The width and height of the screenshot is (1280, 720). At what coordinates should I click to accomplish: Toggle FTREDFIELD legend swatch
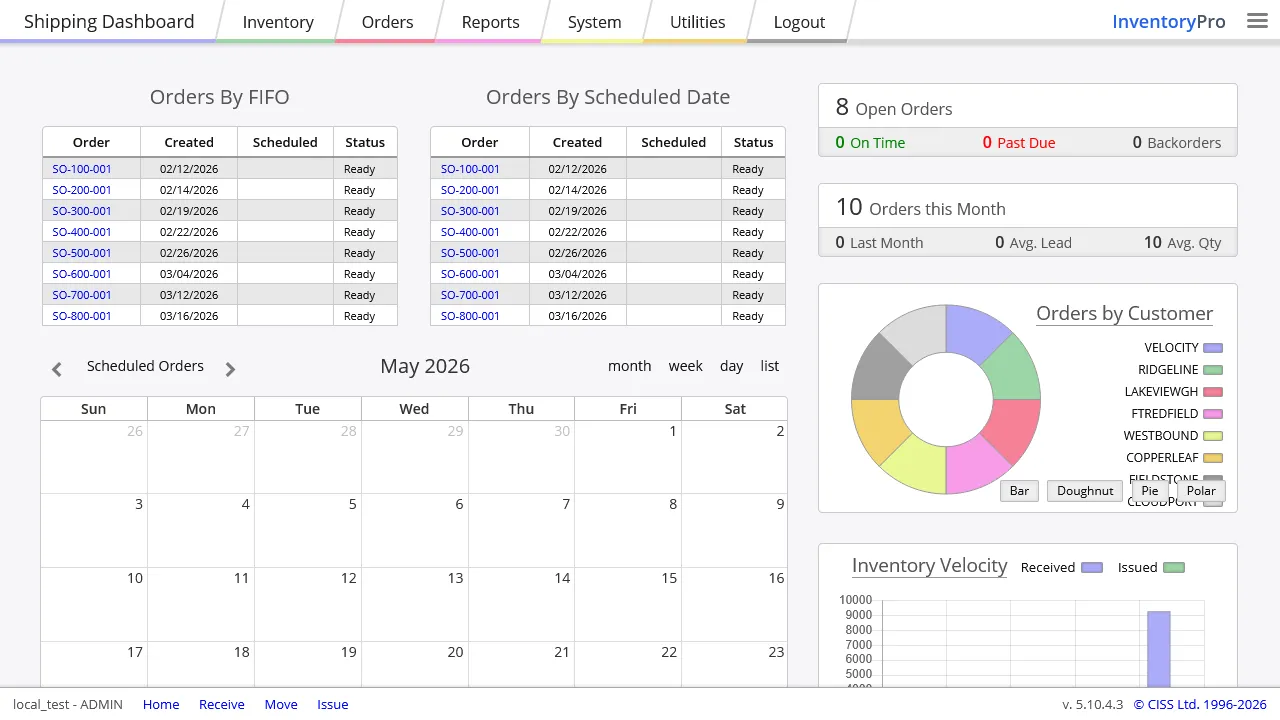(x=1213, y=414)
